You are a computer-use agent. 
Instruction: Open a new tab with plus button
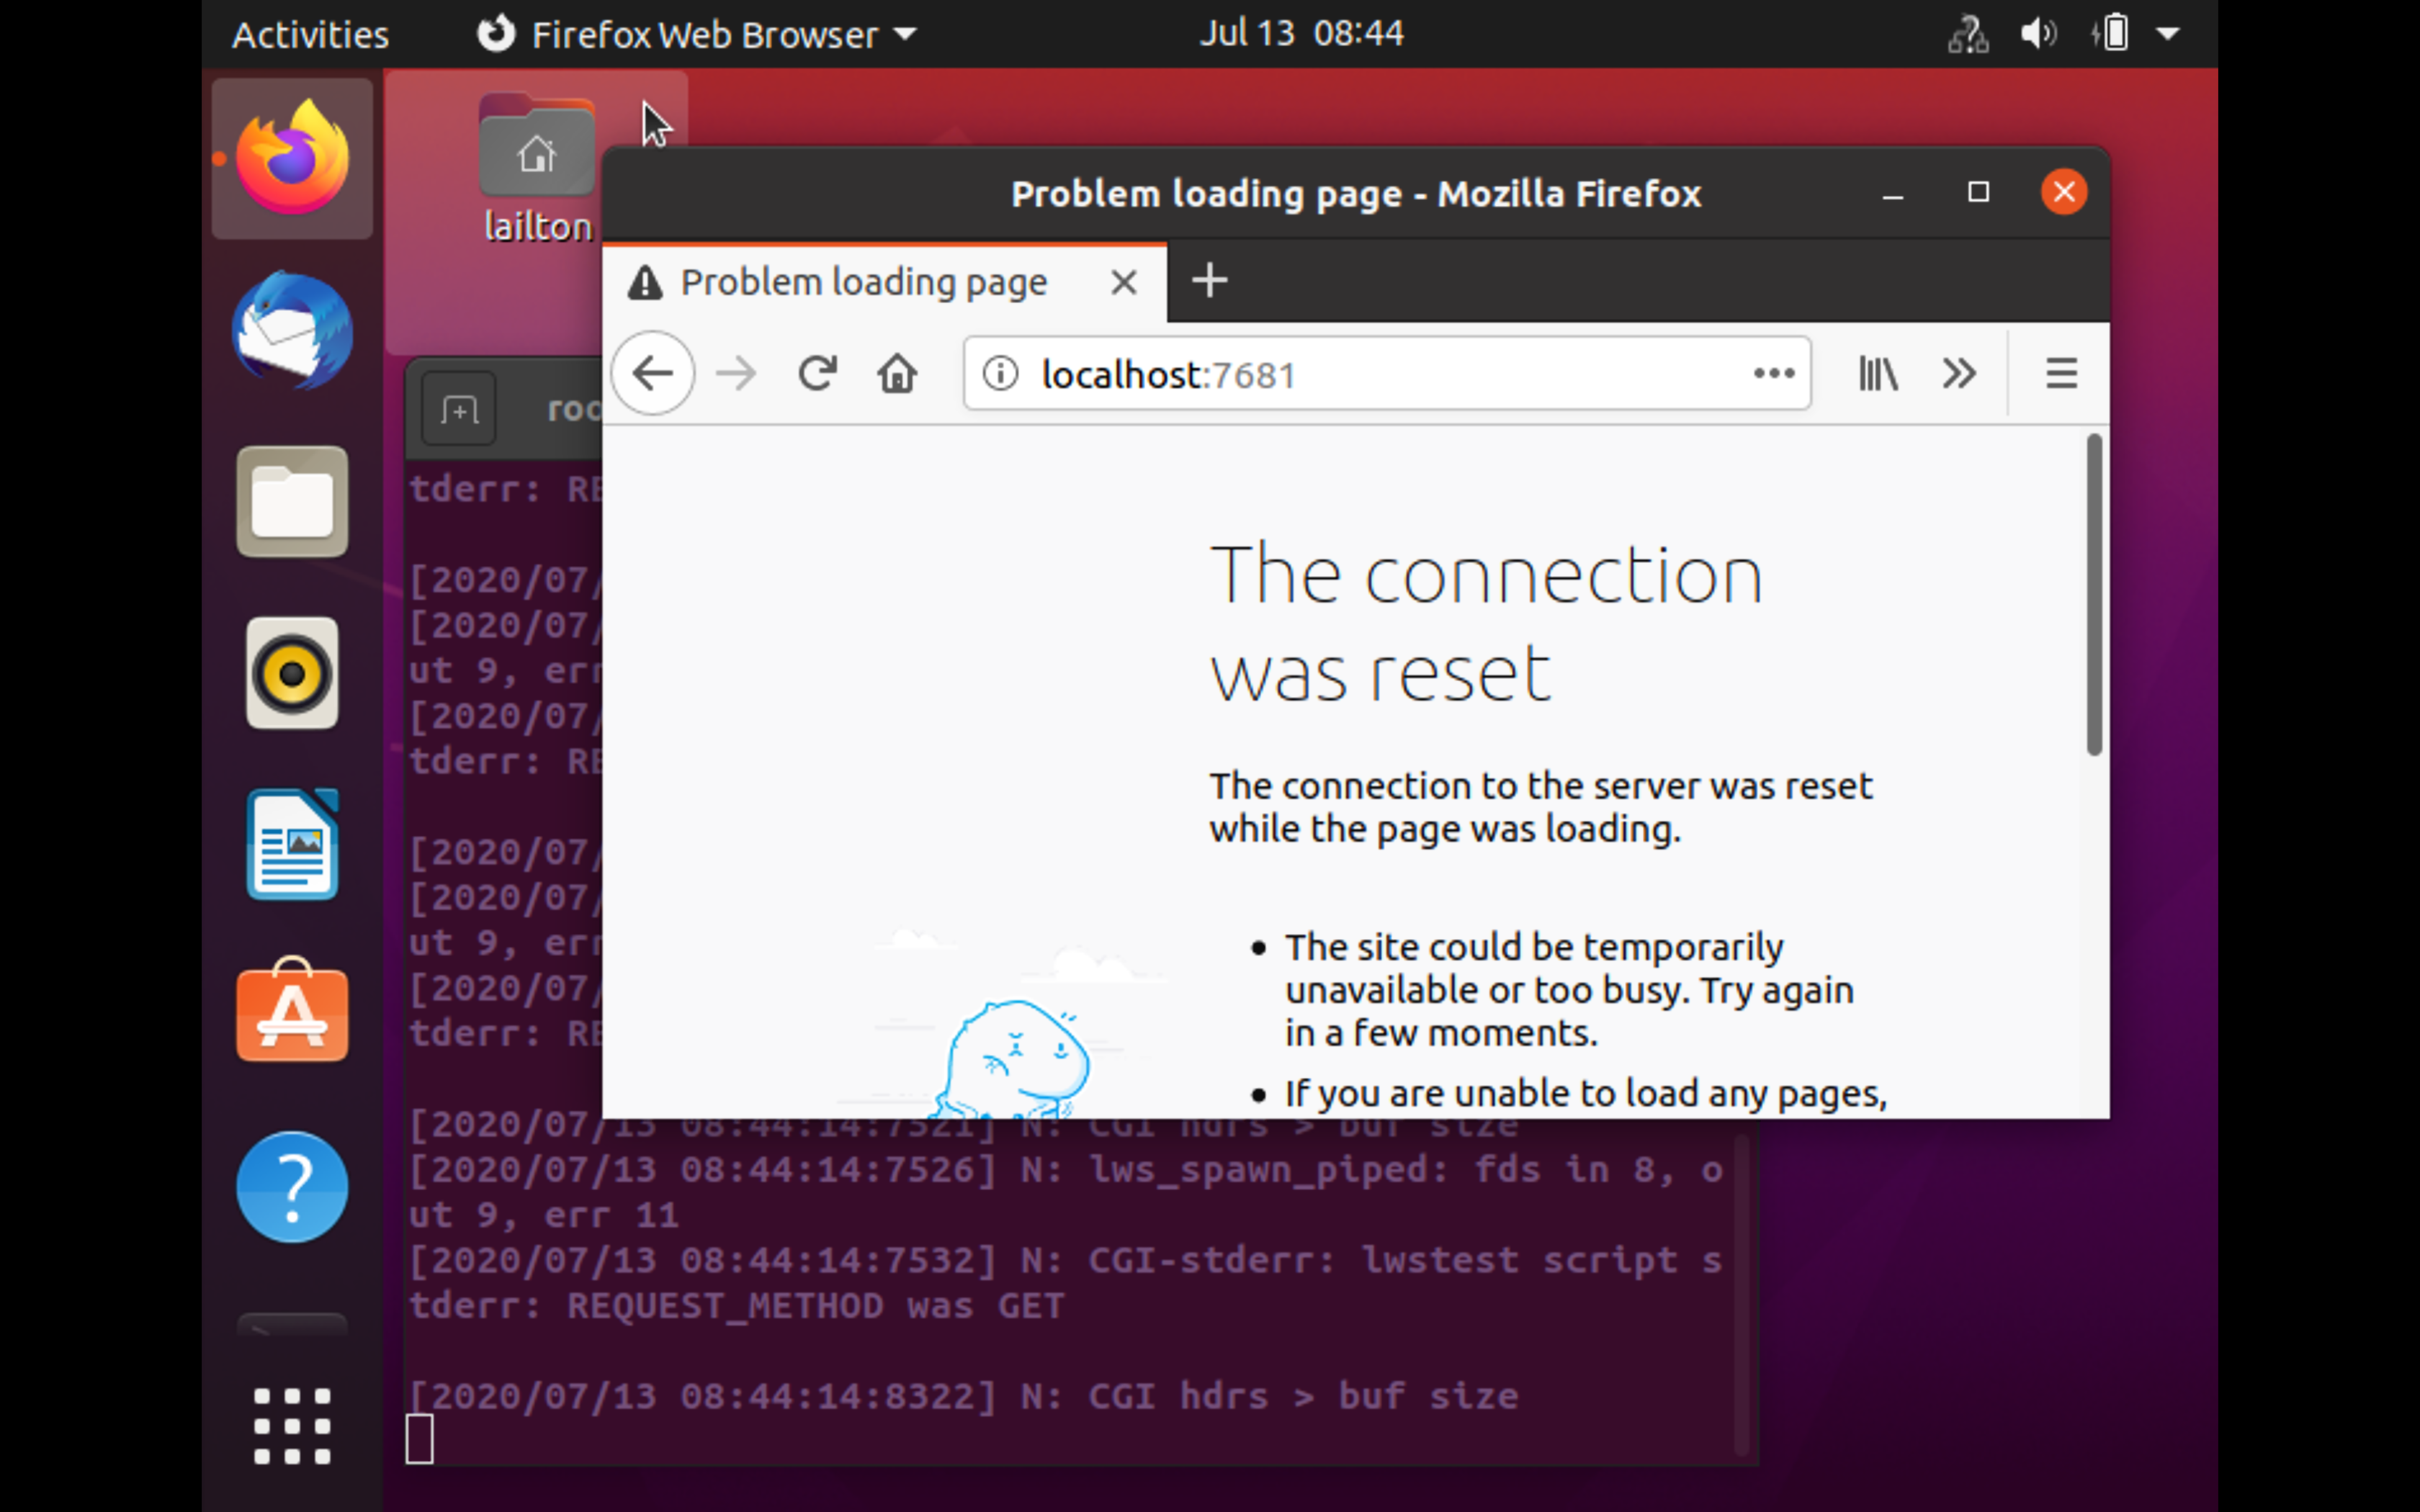(x=1209, y=281)
